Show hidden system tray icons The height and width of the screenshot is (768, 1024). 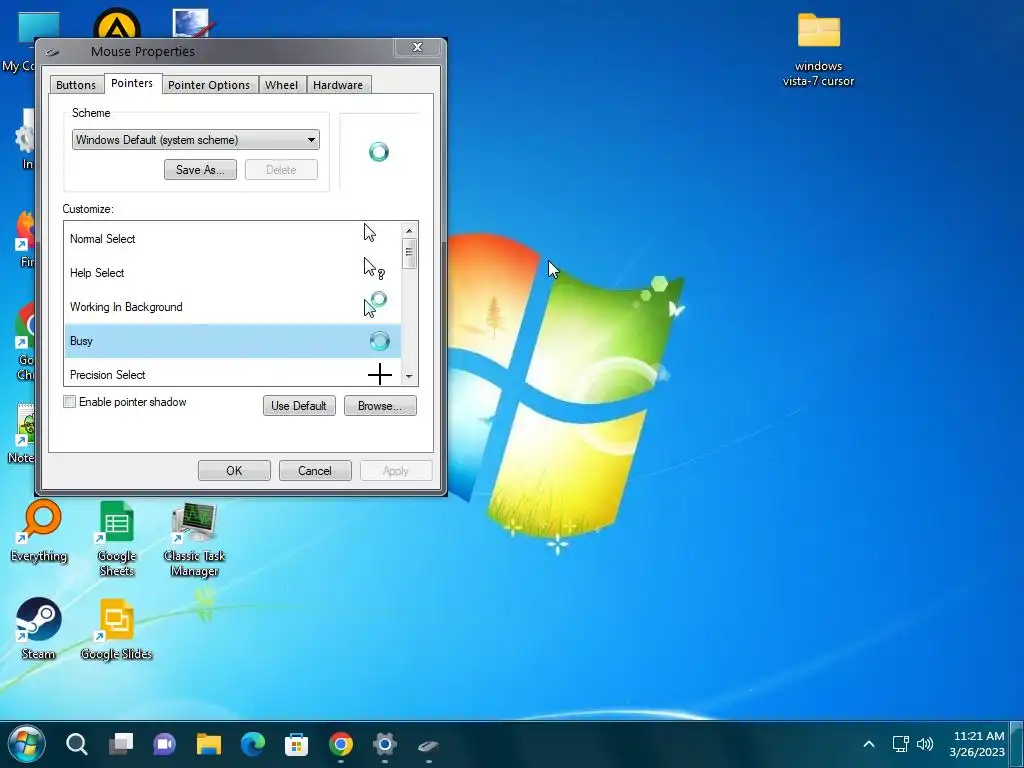click(869, 744)
